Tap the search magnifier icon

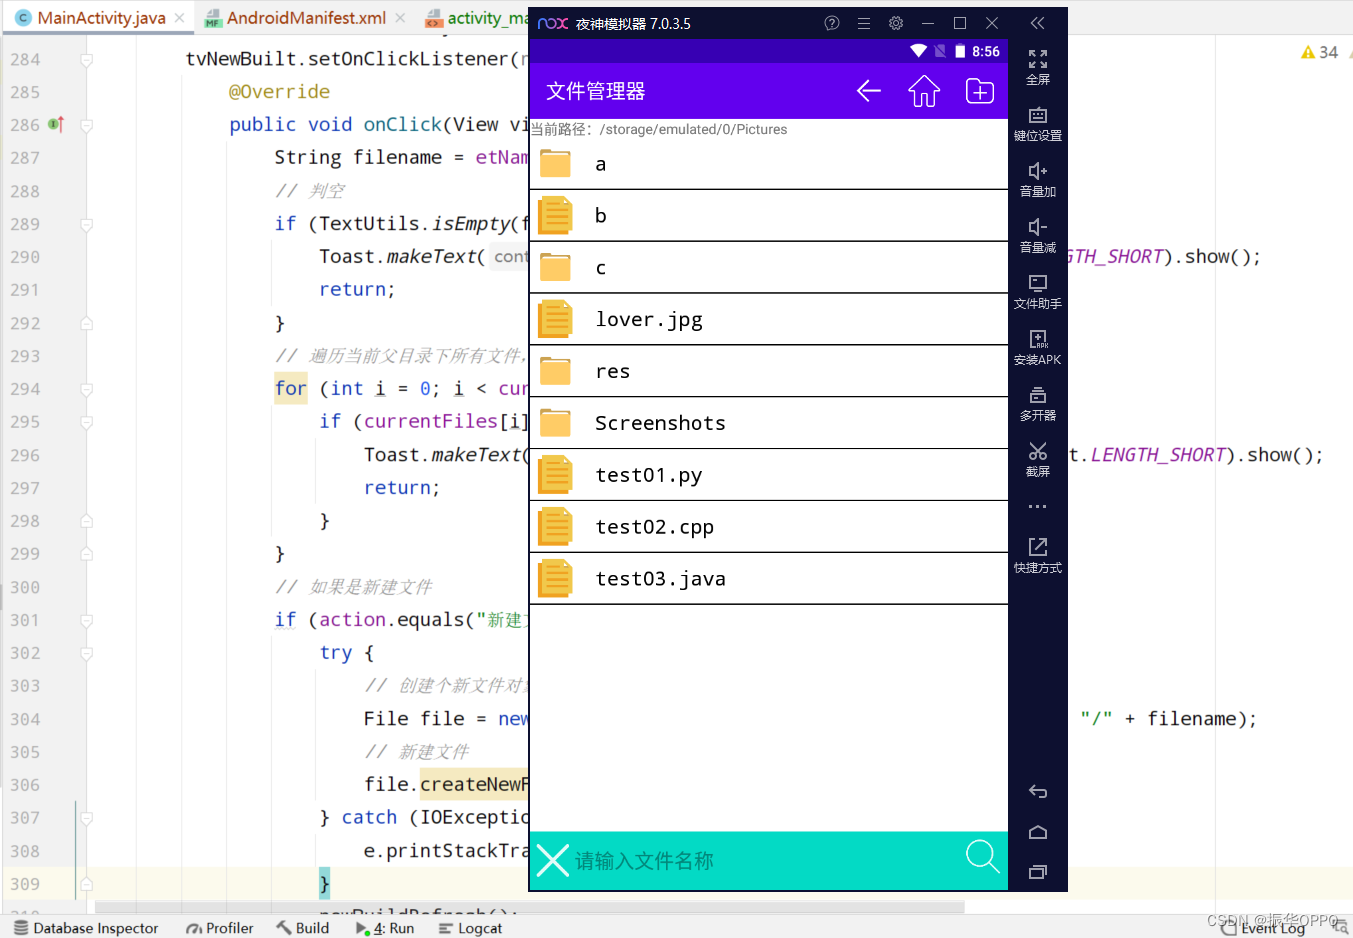click(982, 857)
